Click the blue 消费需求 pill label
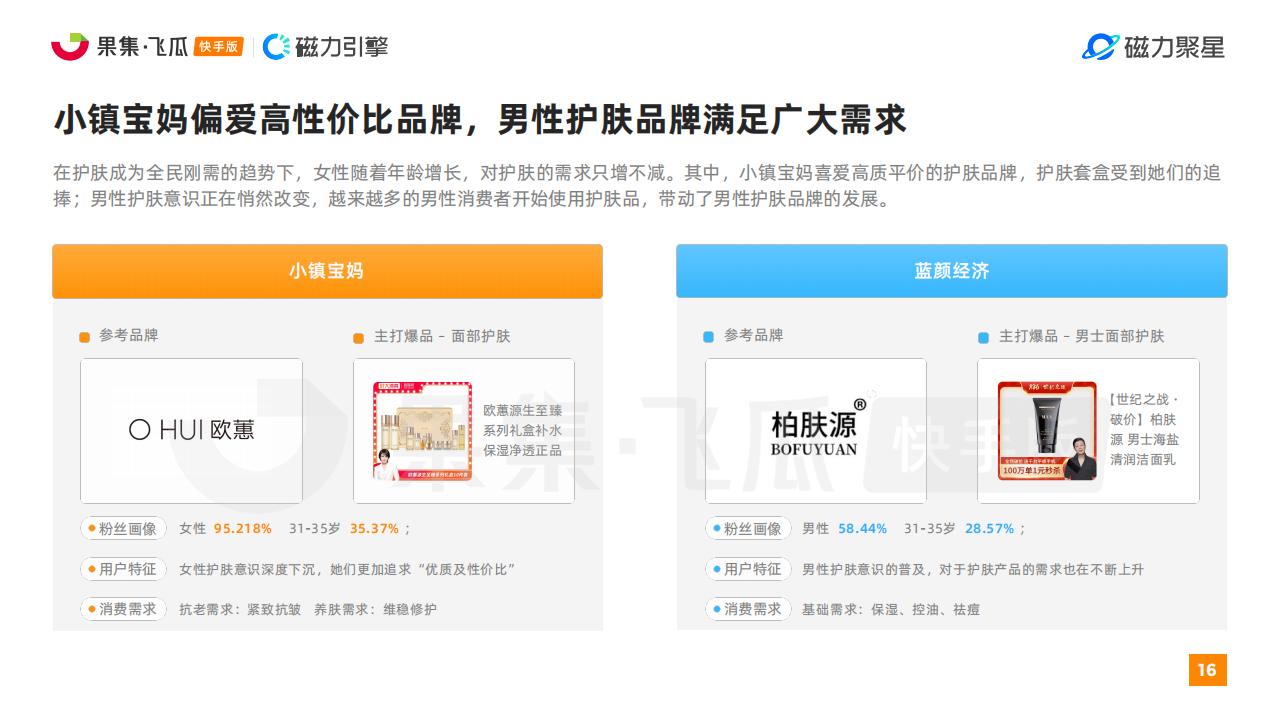The image size is (1280, 720). tap(748, 608)
